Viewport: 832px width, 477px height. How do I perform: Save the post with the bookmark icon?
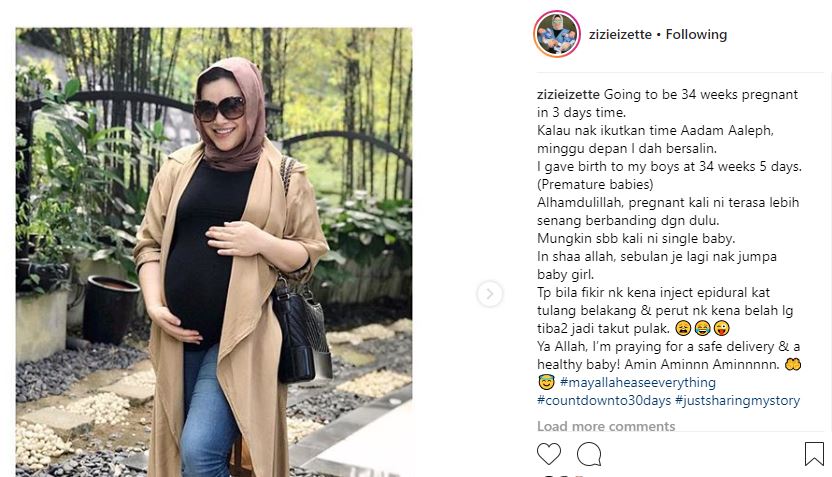tap(814, 454)
